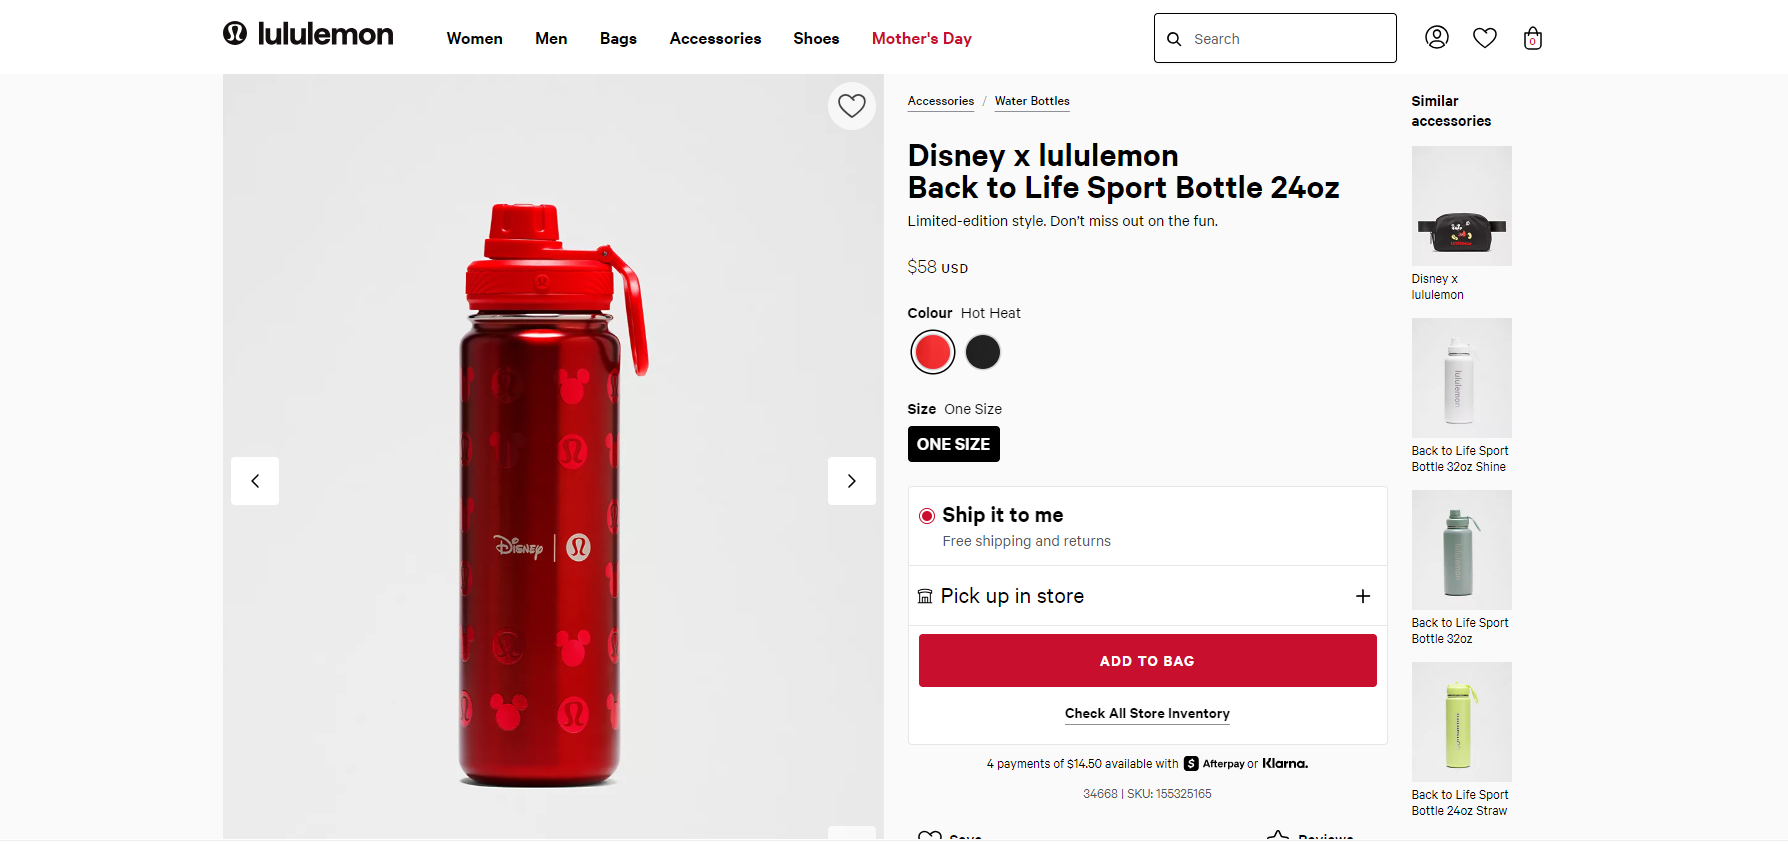Select the black colour swatch
The height and width of the screenshot is (844, 1788).
pos(983,352)
